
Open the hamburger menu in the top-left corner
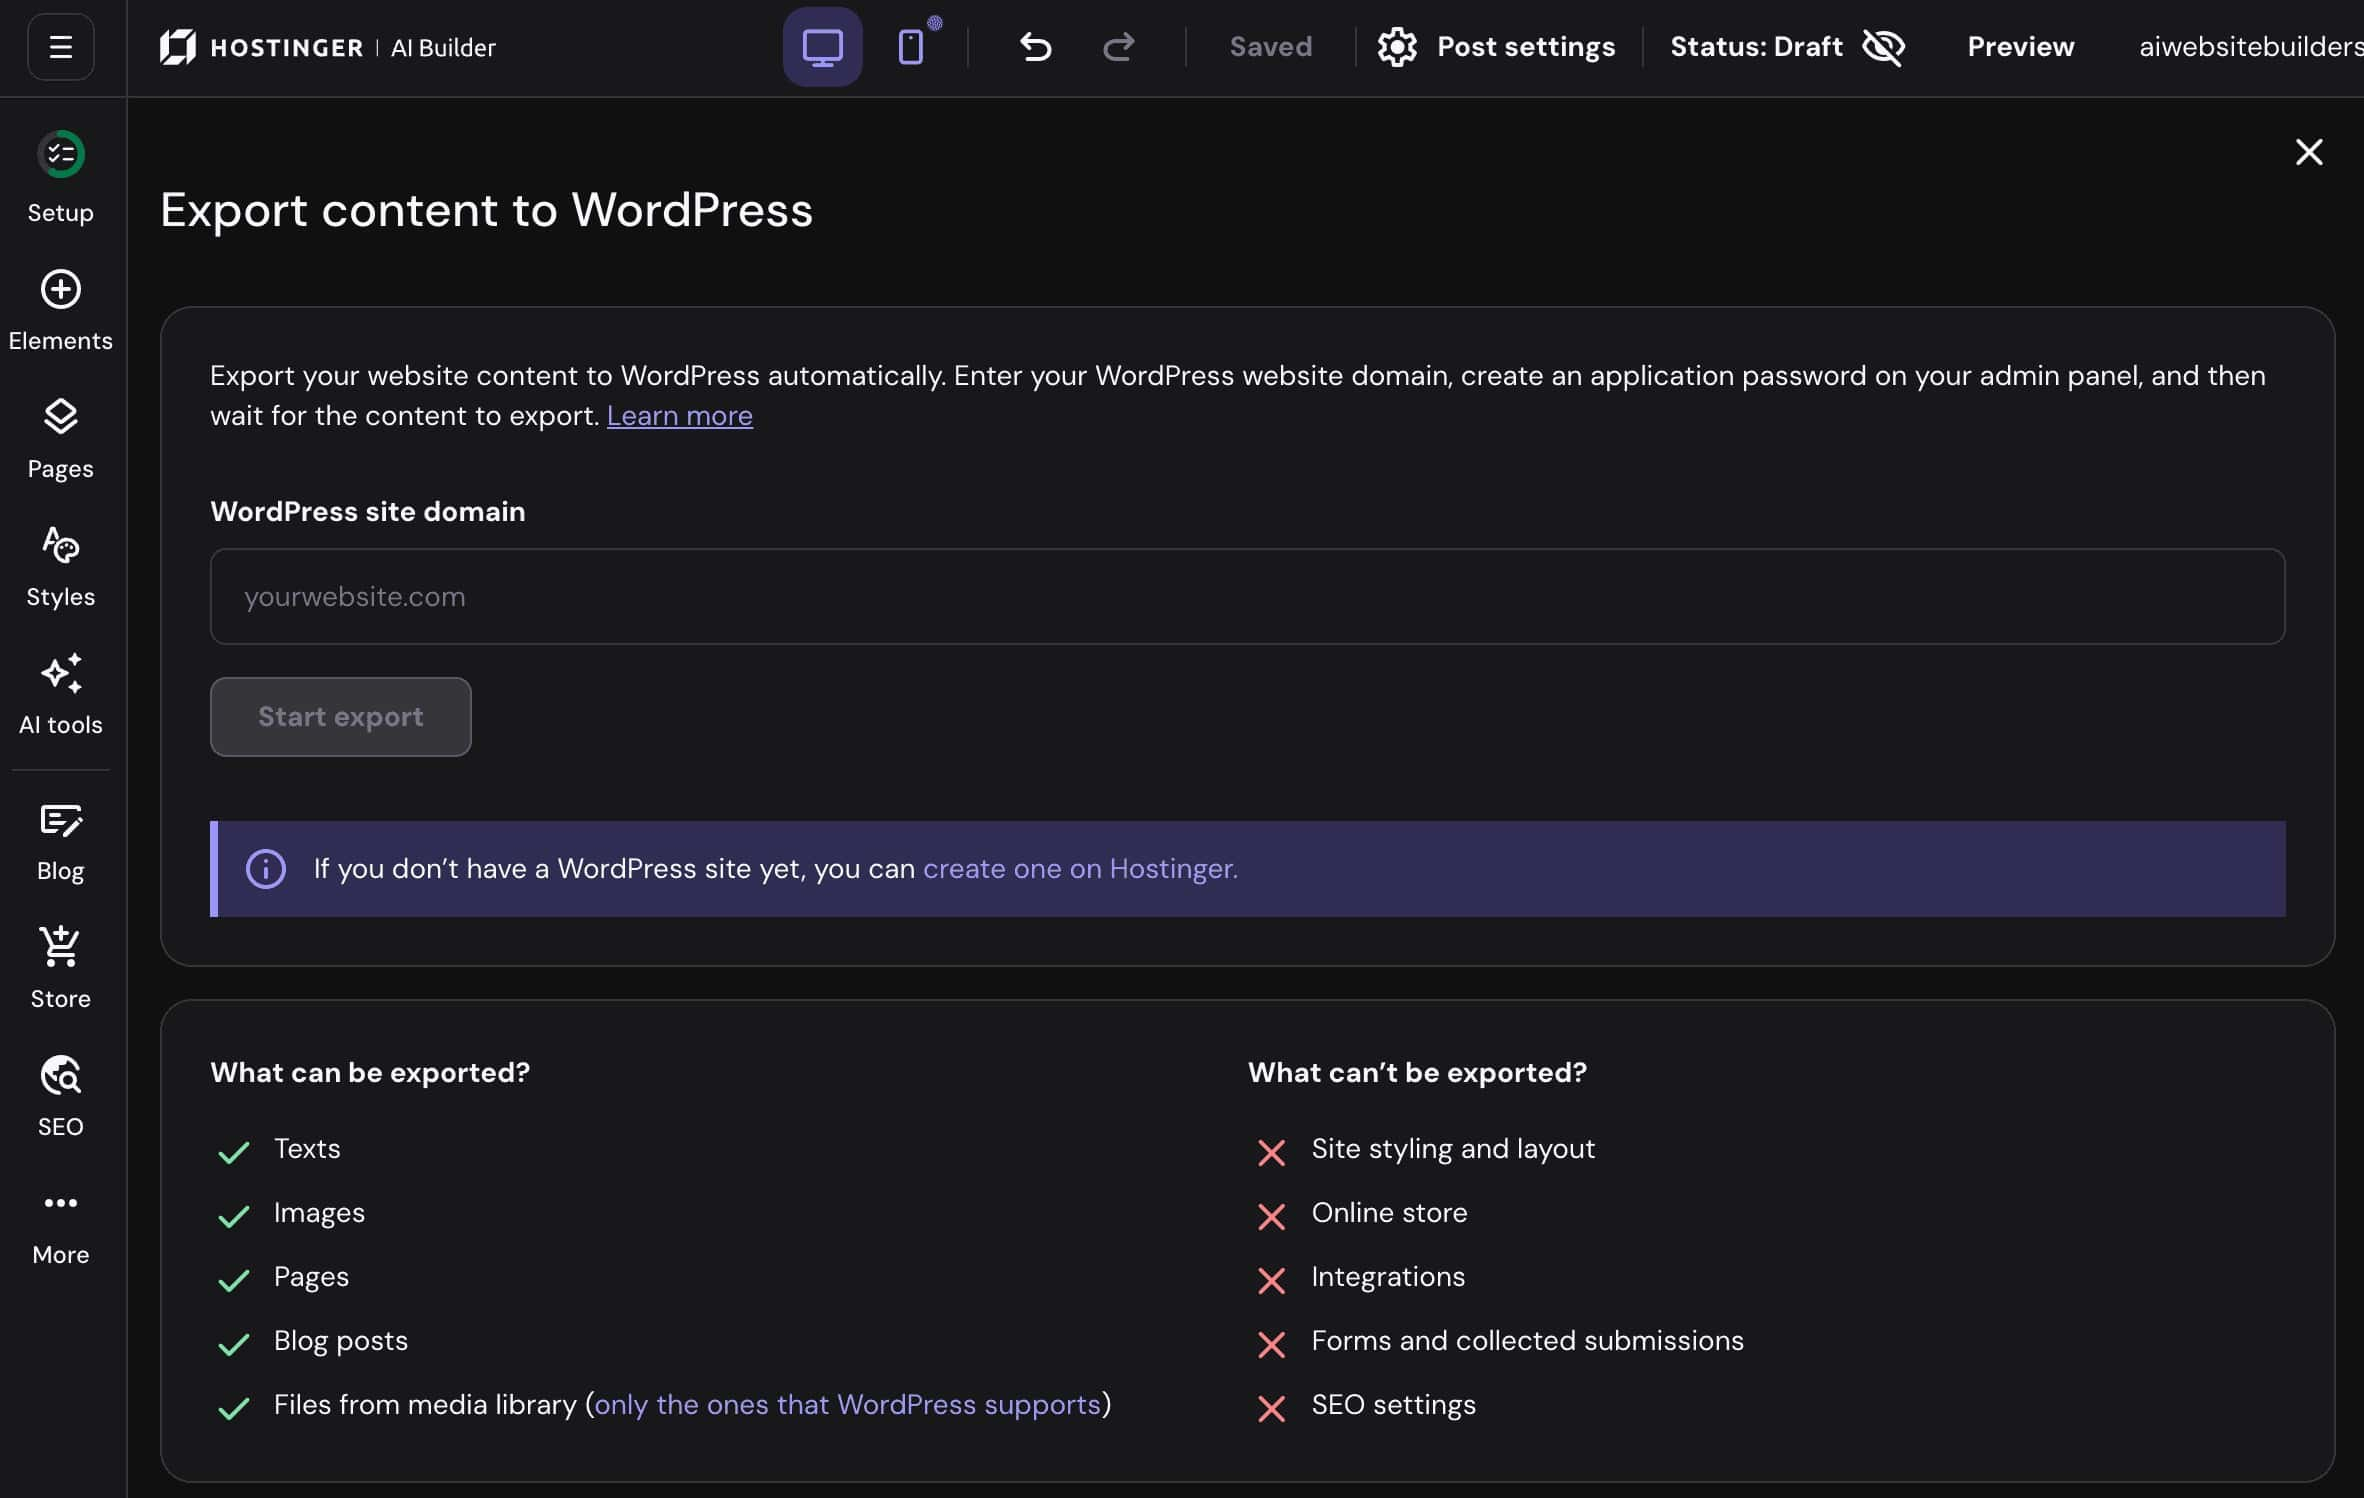pyautogui.click(x=61, y=47)
